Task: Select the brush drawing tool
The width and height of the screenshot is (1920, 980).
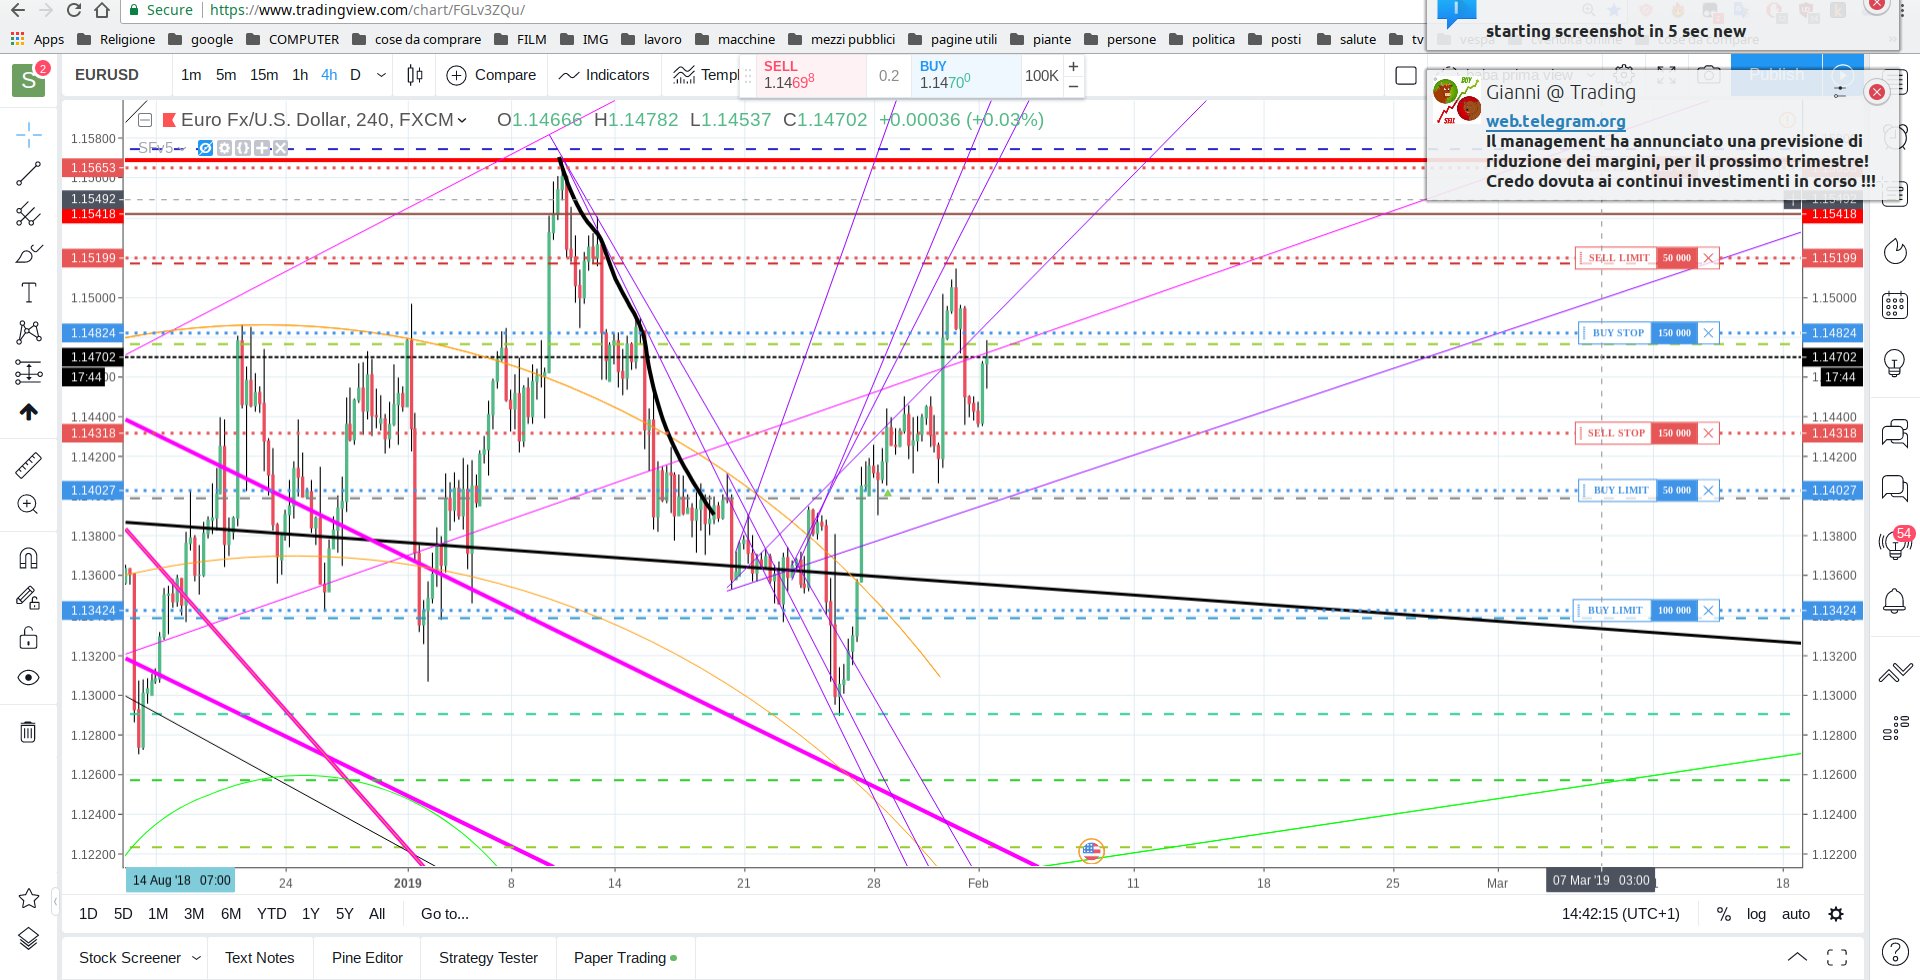Action: [29, 254]
